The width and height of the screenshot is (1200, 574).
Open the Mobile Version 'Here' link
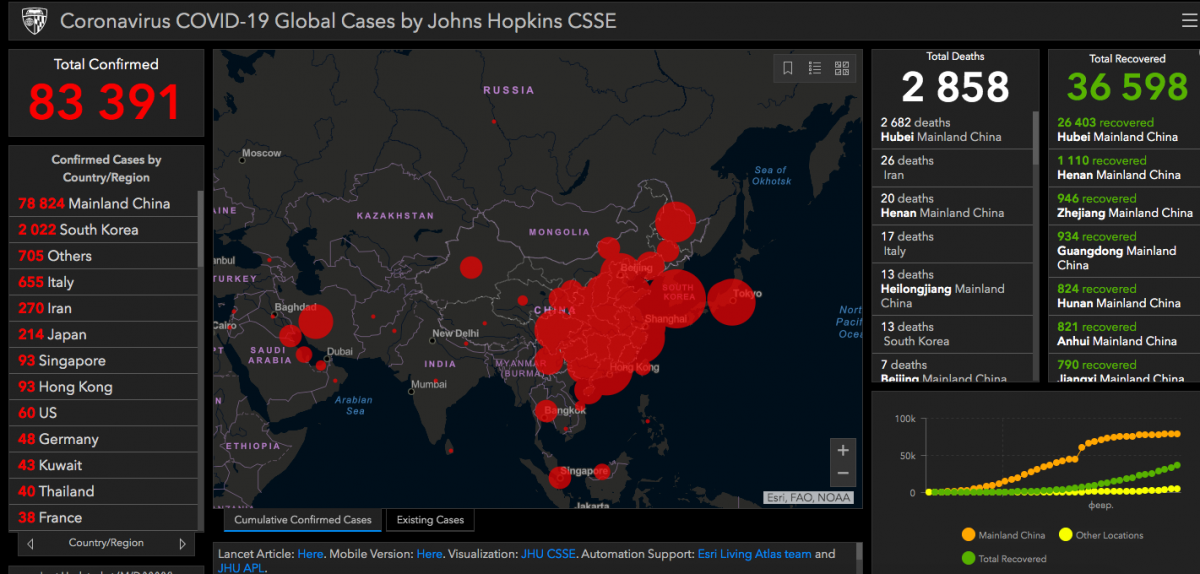point(429,553)
